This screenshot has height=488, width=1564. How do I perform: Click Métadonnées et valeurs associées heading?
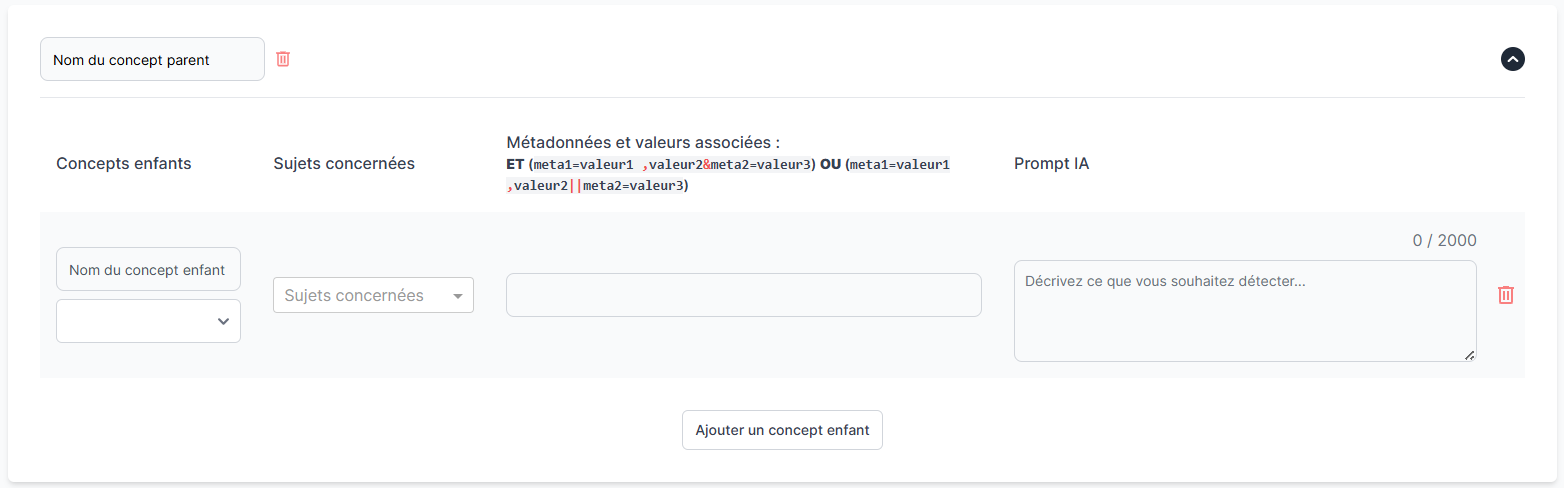coord(643,142)
